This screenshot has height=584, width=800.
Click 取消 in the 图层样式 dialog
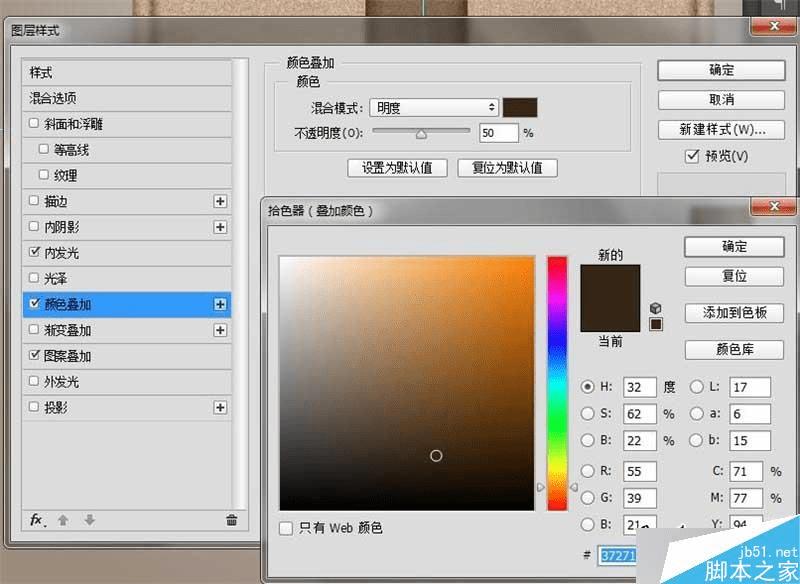(721, 100)
